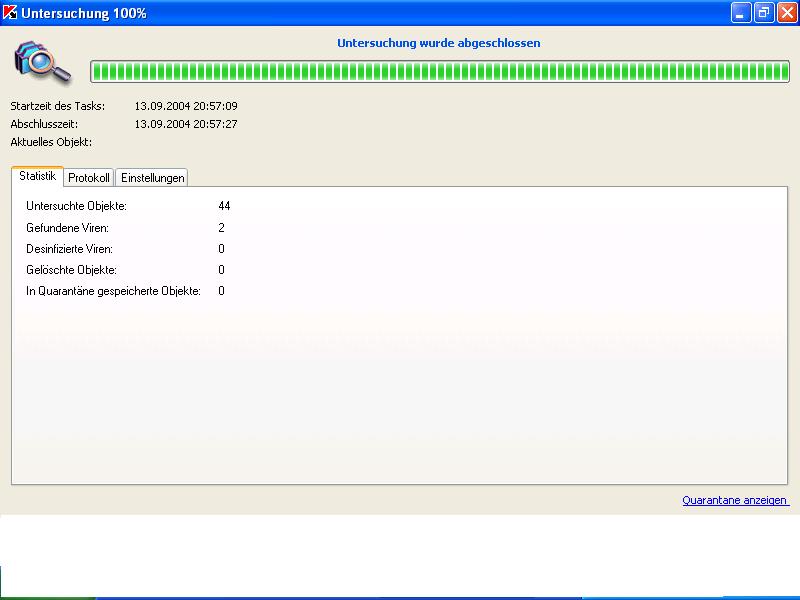800x600 pixels.
Task: Open the Einstellungen tab
Action: (151, 178)
